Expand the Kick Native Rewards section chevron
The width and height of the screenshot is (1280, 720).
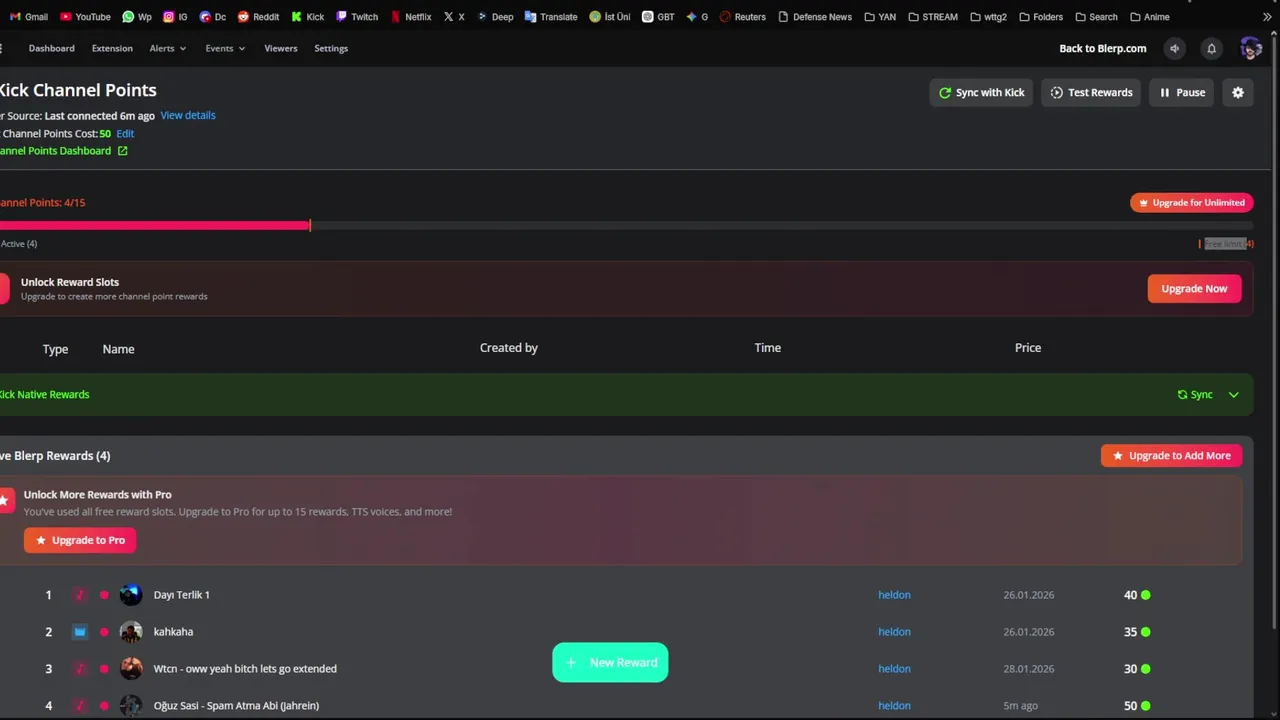click(1234, 395)
